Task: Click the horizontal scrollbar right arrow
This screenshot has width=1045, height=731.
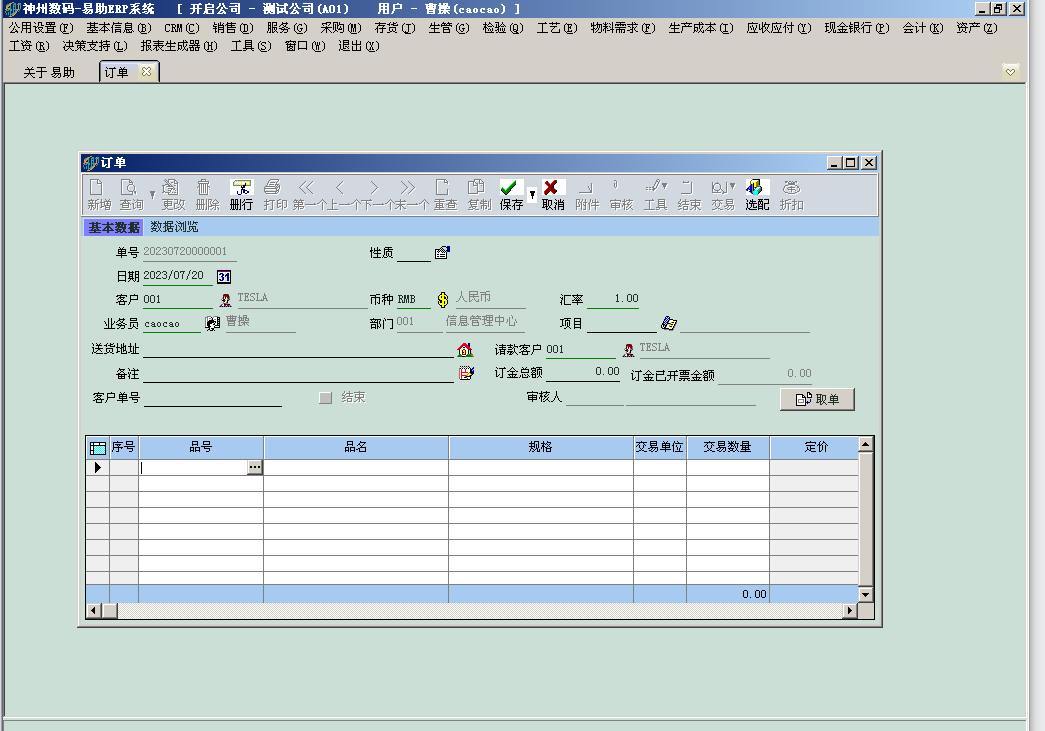Action: coord(849,610)
